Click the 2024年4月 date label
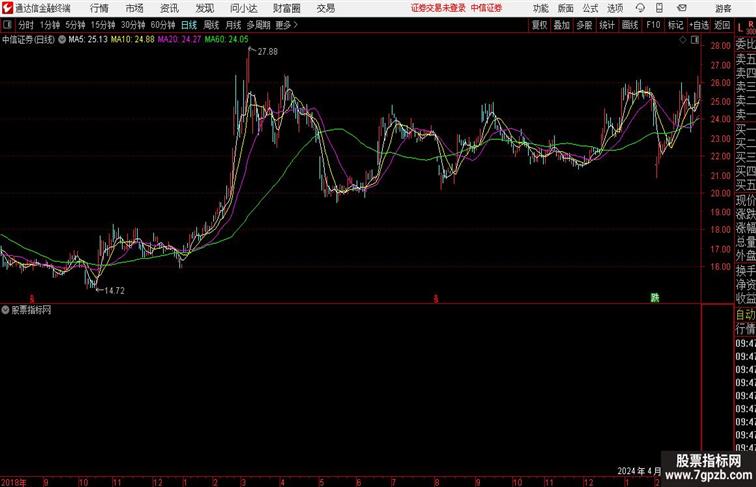Screen dimensions: 756x487 point(639,471)
